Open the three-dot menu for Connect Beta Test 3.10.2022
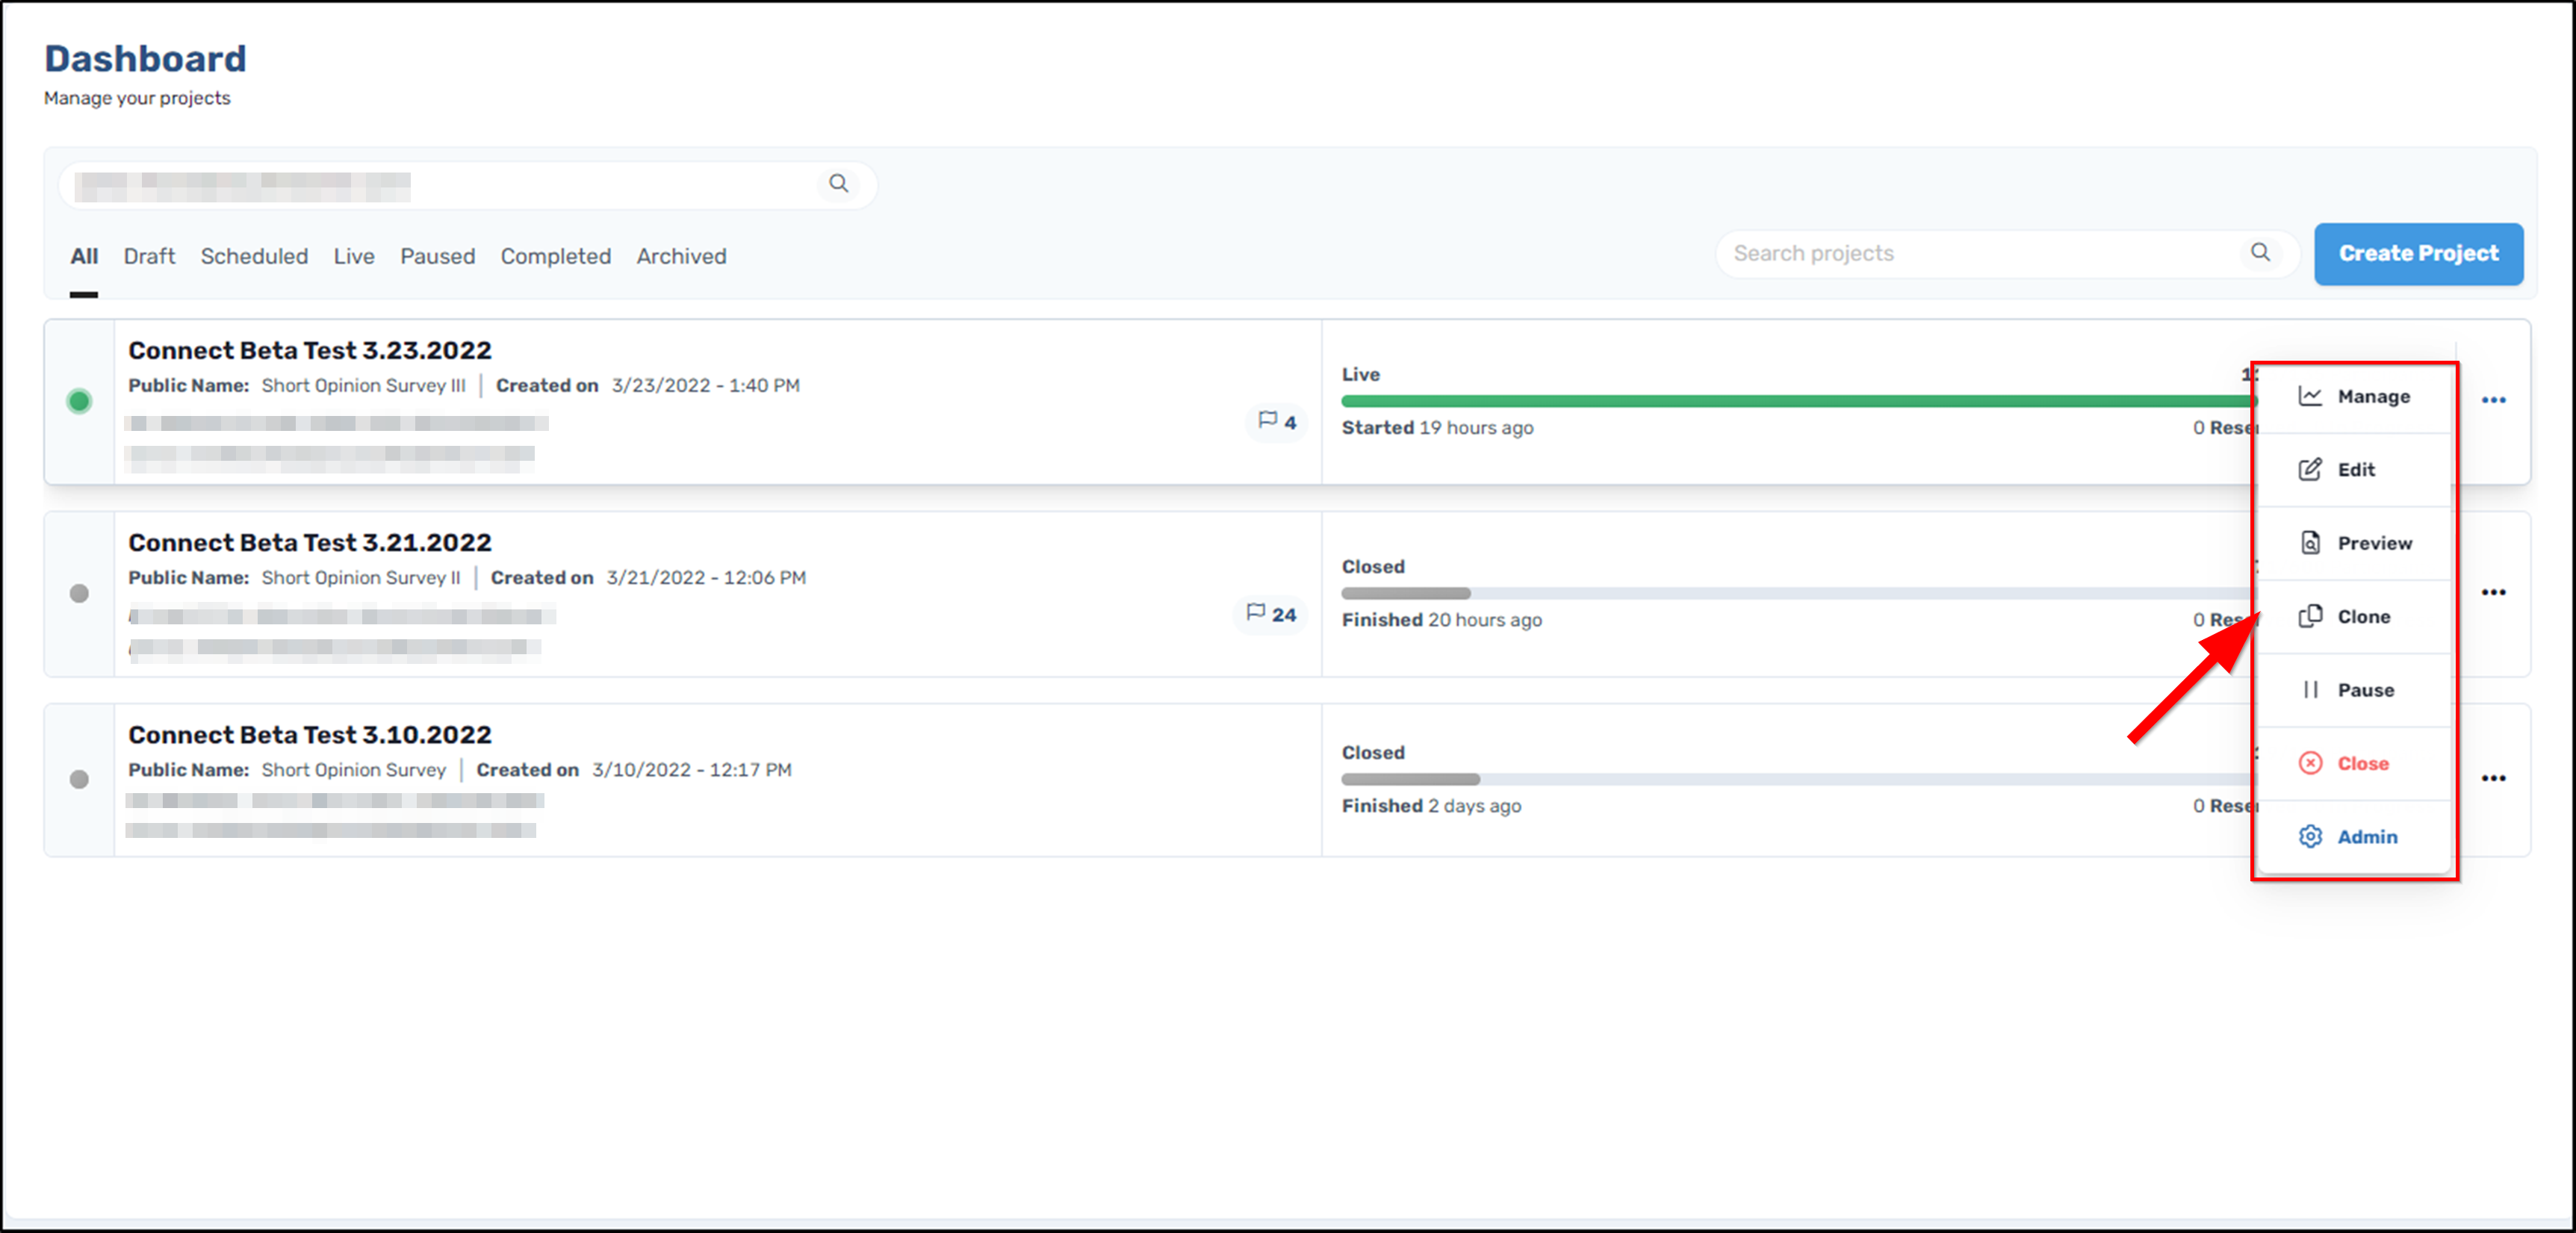This screenshot has height=1233, width=2576. pyautogui.click(x=2493, y=778)
